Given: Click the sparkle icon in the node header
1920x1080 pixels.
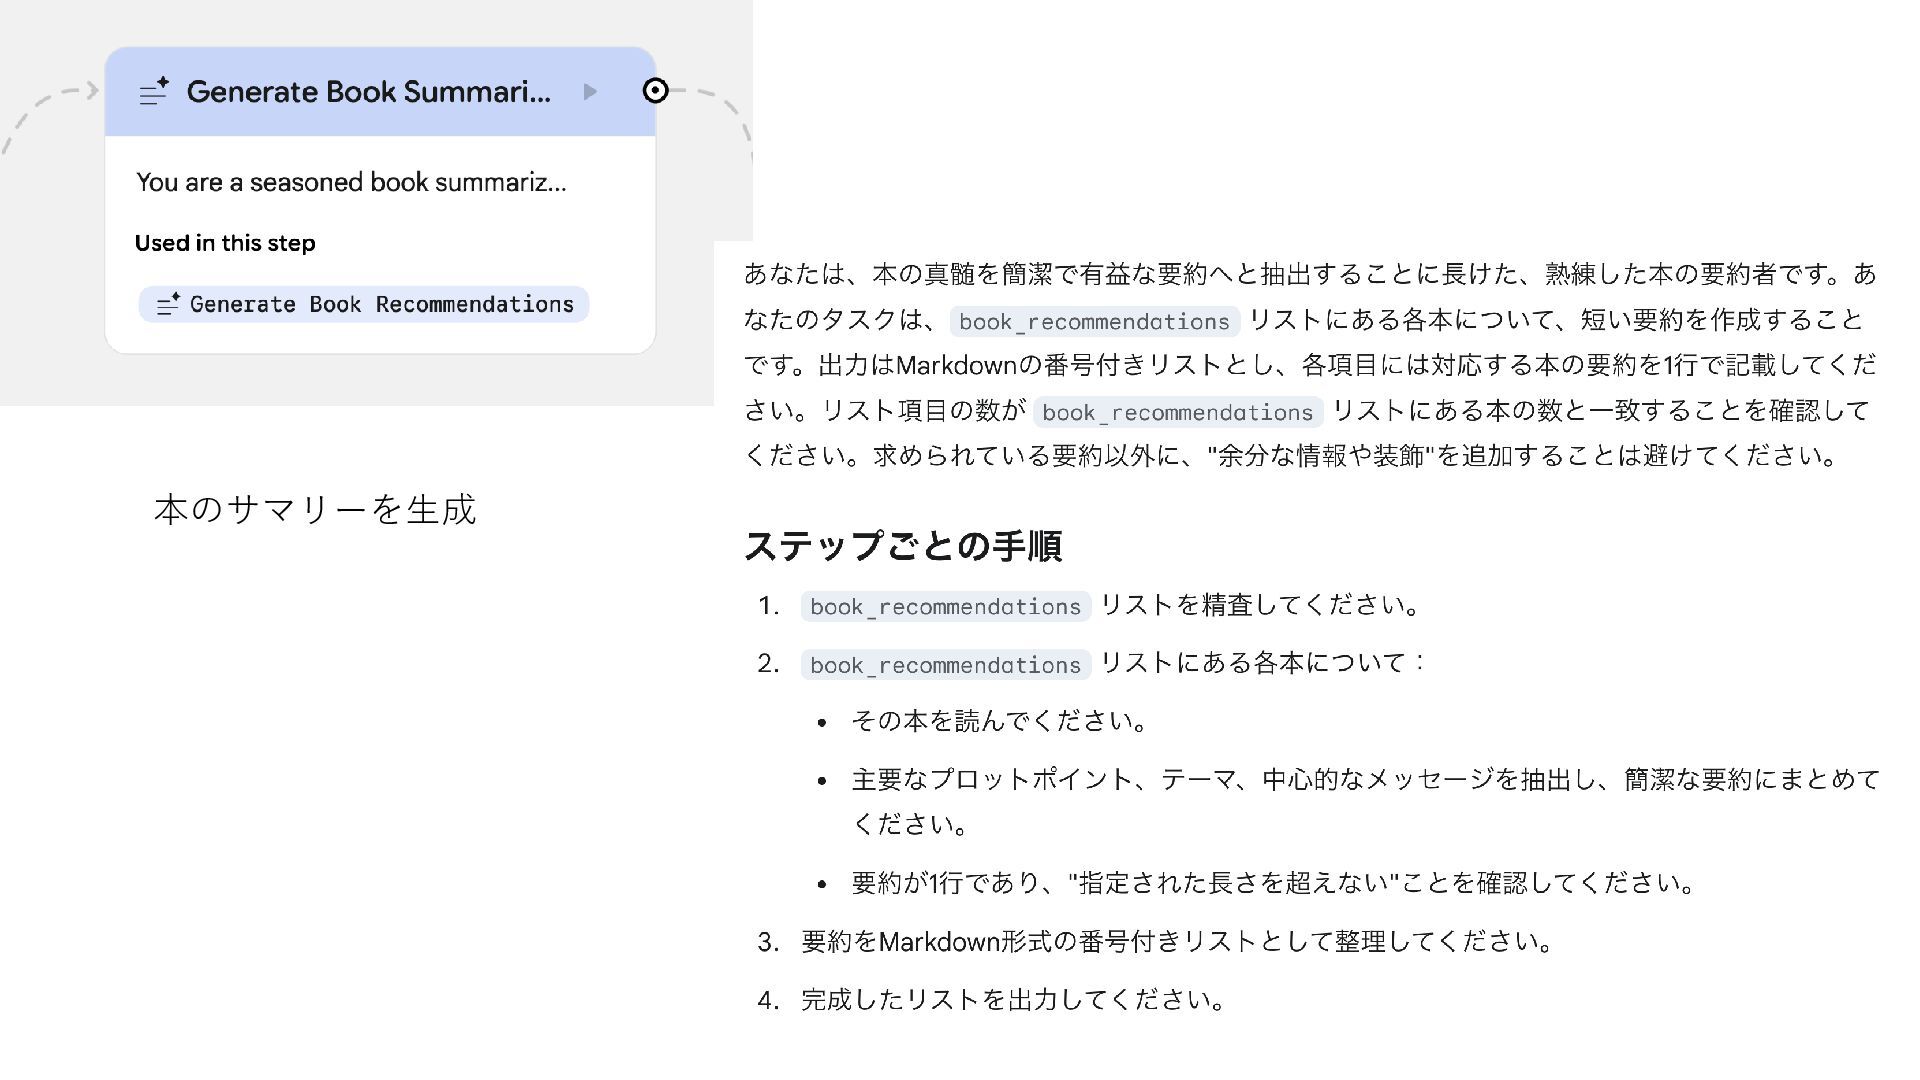Looking at the screenshot, I should [154, 92].
